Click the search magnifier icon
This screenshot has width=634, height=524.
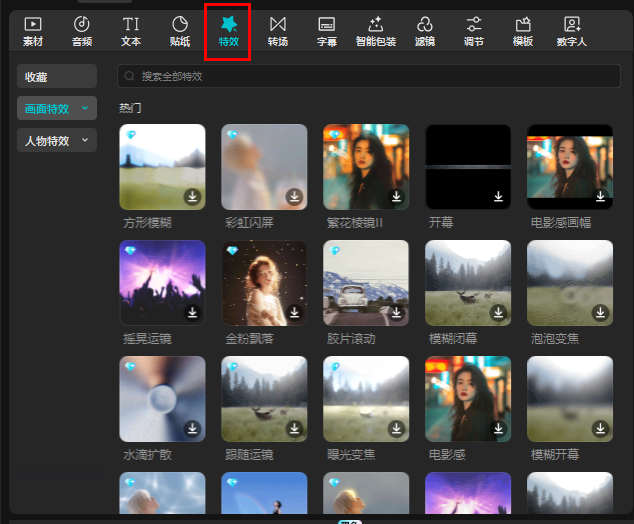click(129, 76)
